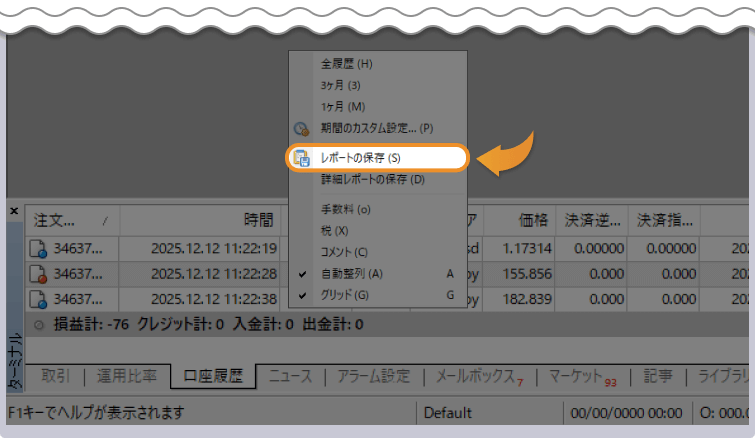Switch to the ニュース tab
This screenshot has width=755, height=438.
[x=290, y=376]
